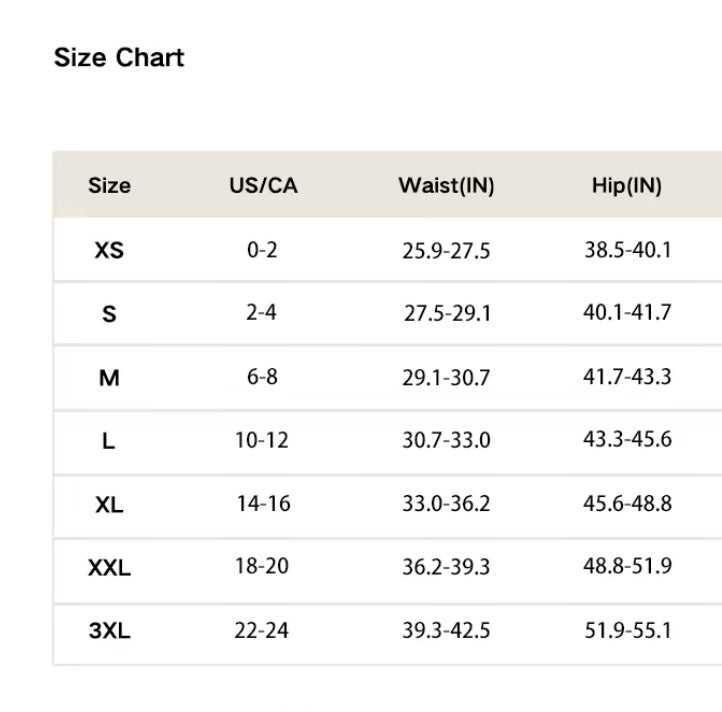The height and width of the screenshot is (712, 722).
Task: Click the US/CA 0-2 cell
Action: (262, 250)
